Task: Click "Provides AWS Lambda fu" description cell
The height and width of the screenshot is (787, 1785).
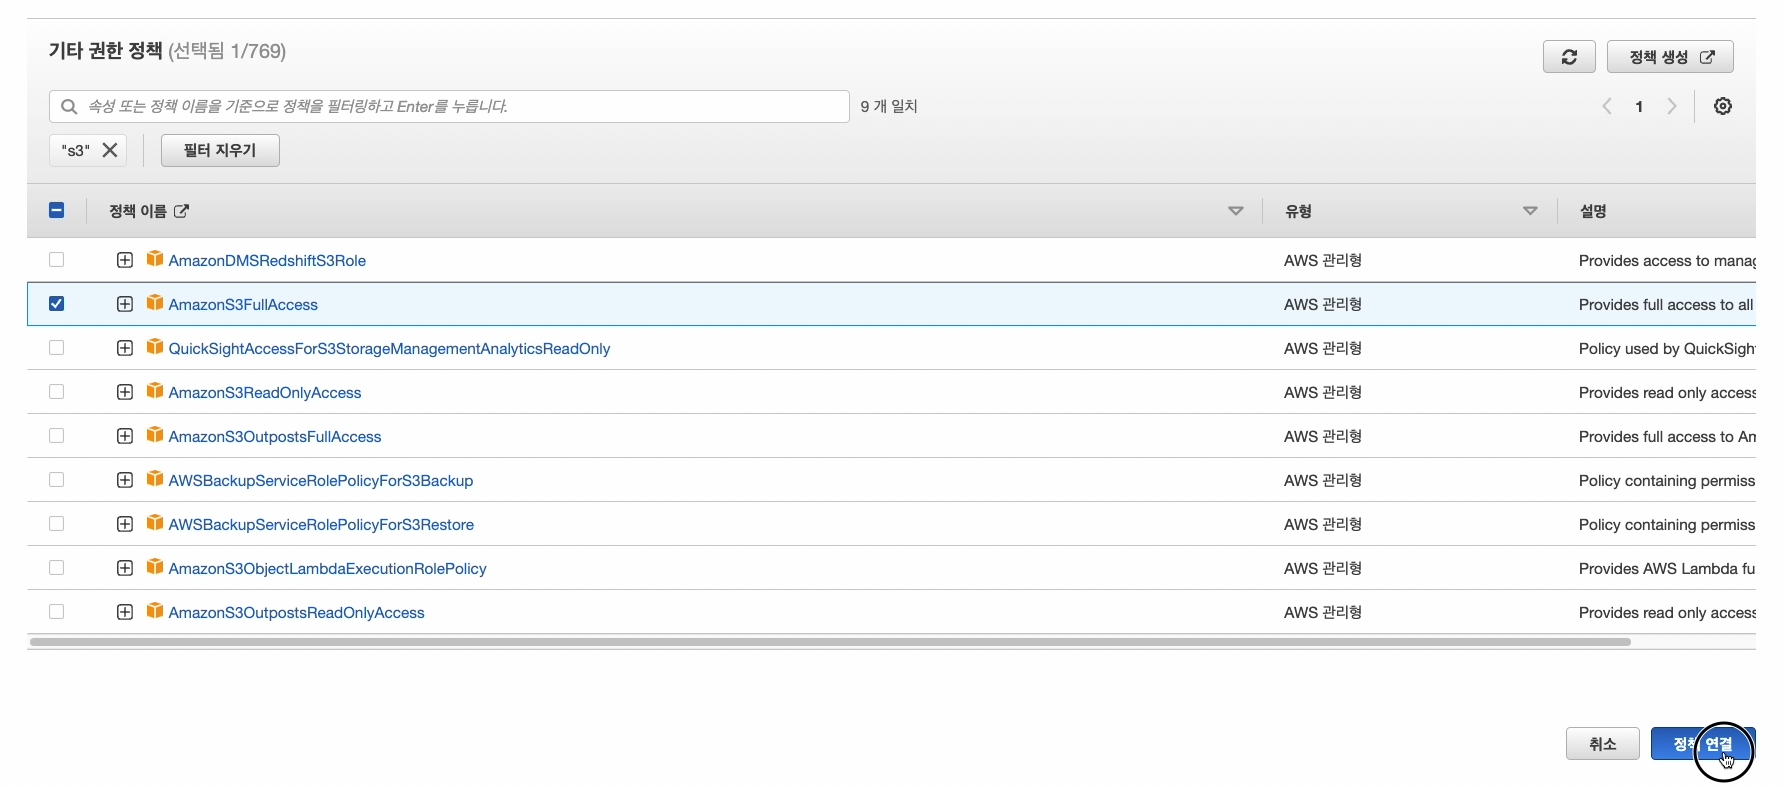Action: [x=1667, y=569]
